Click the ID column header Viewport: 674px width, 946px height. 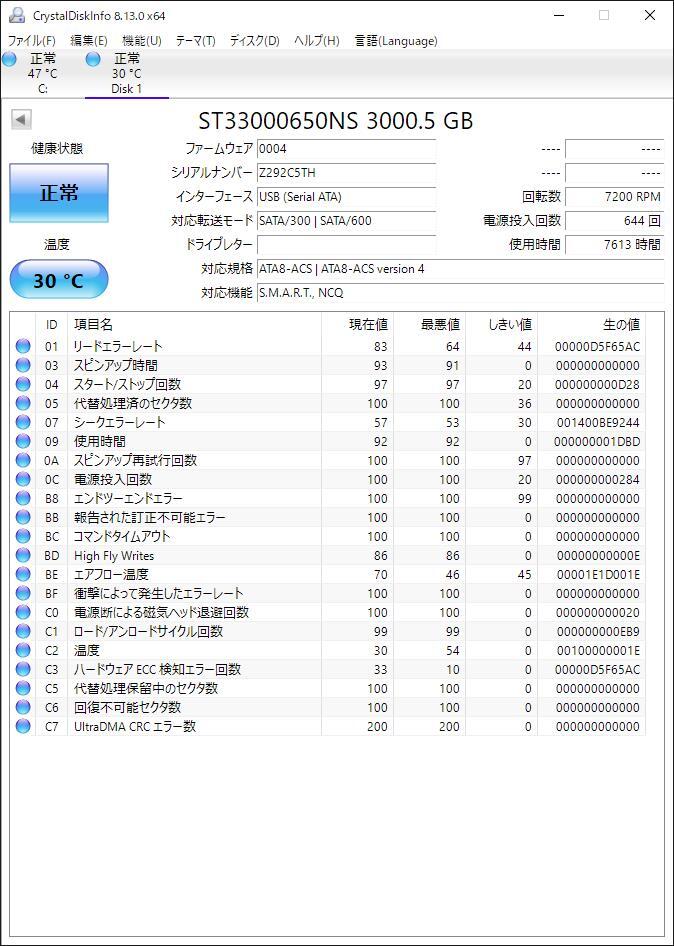click(x=52, y=325)
